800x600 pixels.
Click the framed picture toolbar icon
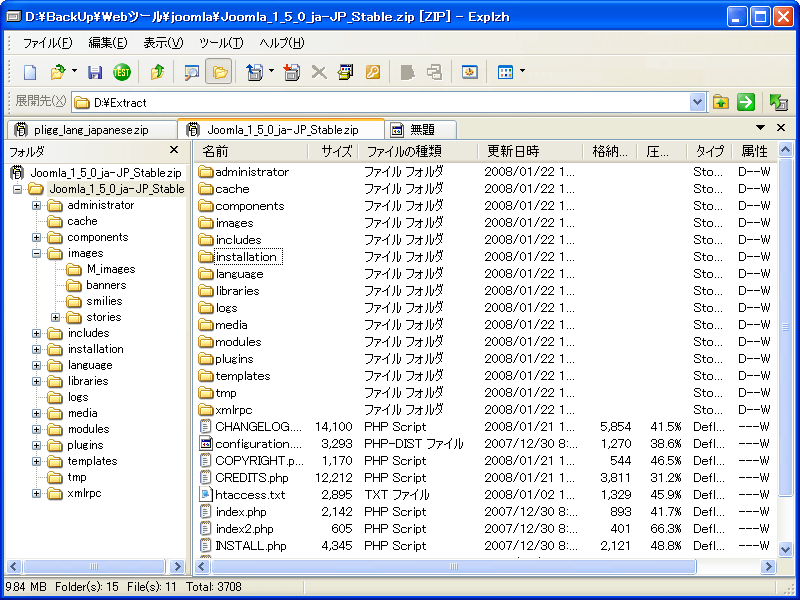pyautogui.click(x=469, y=72)
